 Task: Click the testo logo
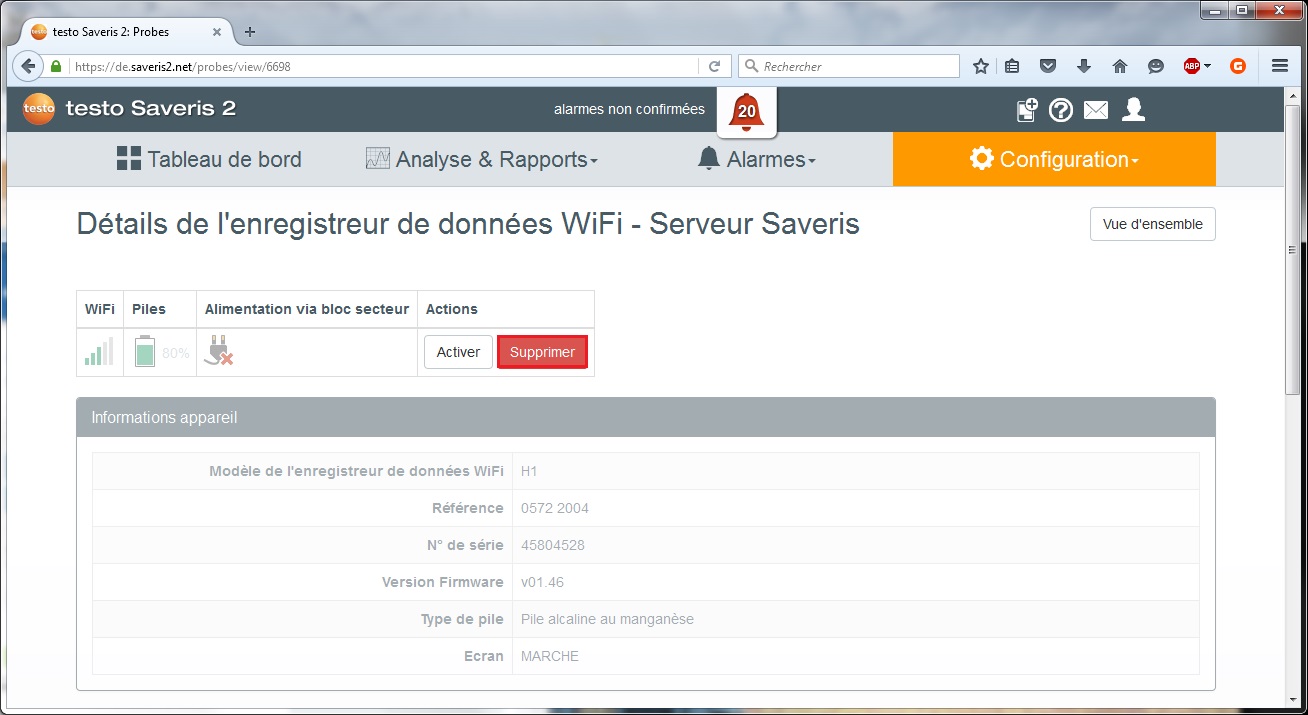[x=39, y=109]
